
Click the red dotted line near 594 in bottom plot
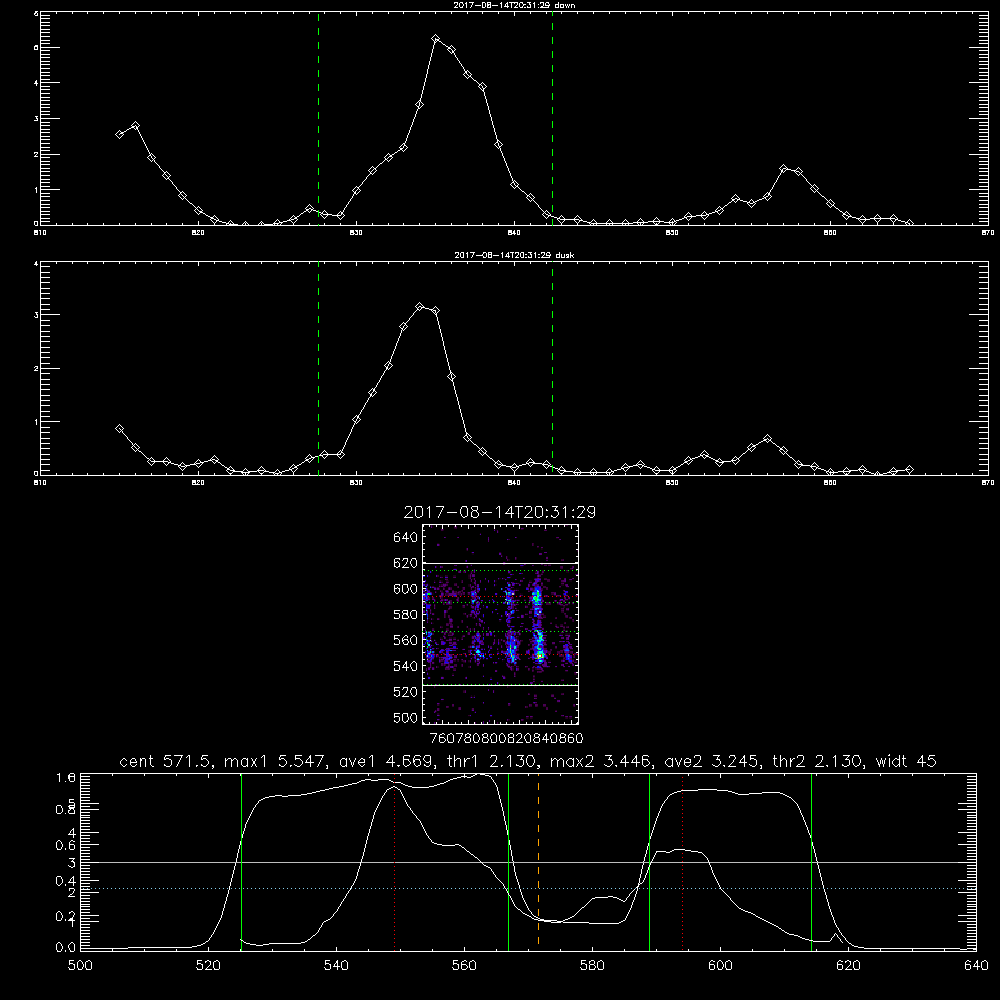(x=682, y=861)
